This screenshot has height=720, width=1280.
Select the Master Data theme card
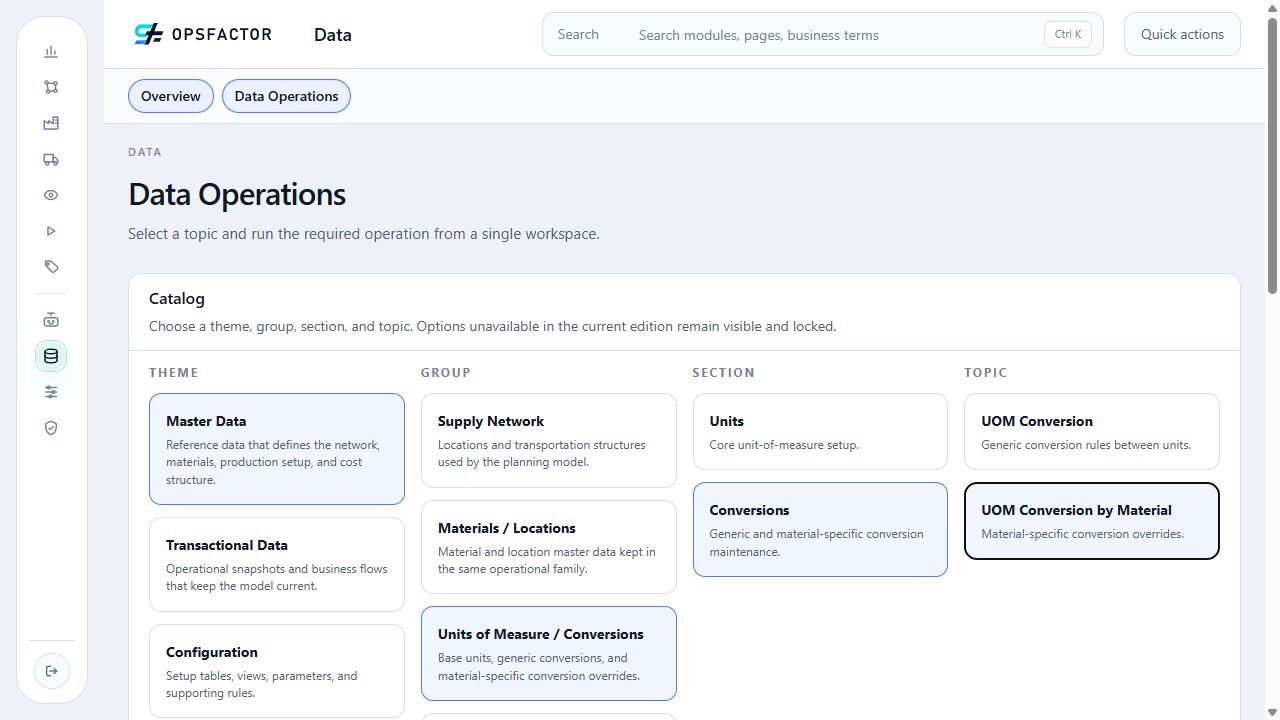277,449
